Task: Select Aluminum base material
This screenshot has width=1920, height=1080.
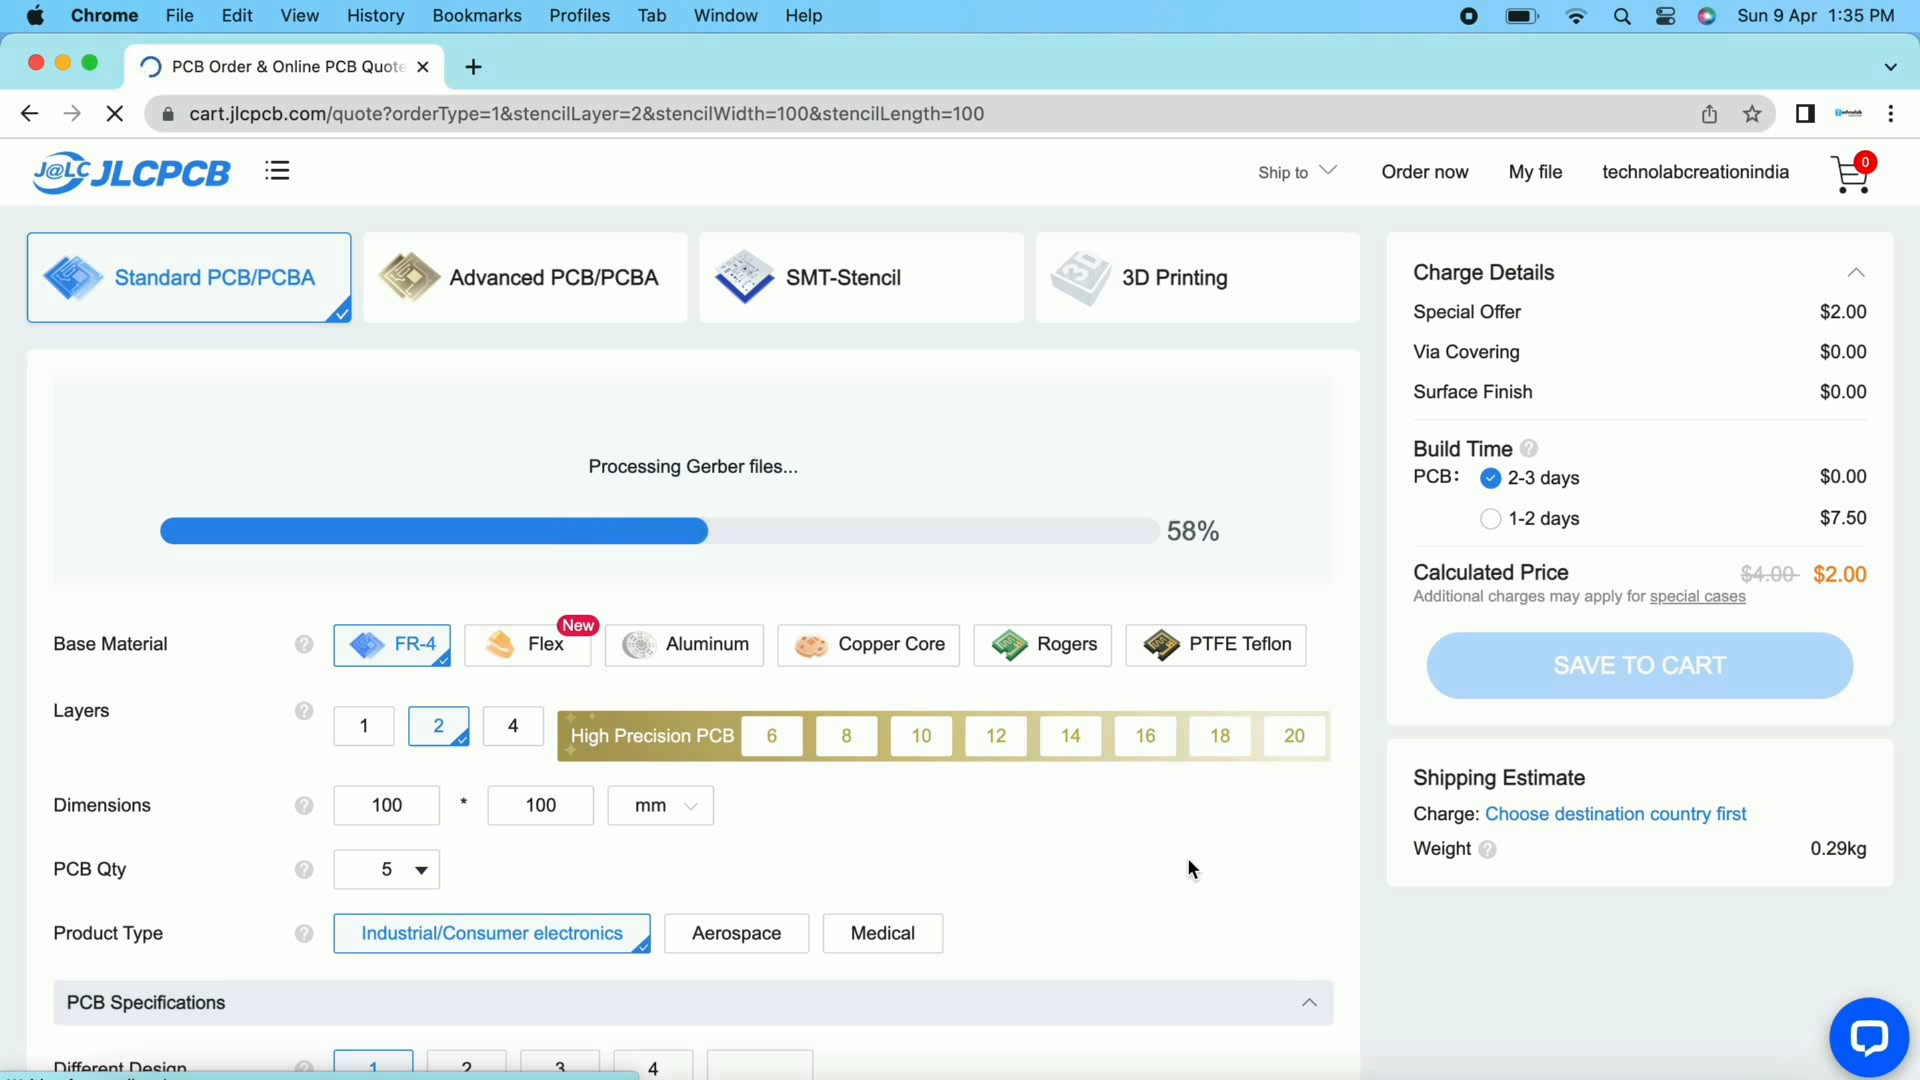Action: (684, 645)
